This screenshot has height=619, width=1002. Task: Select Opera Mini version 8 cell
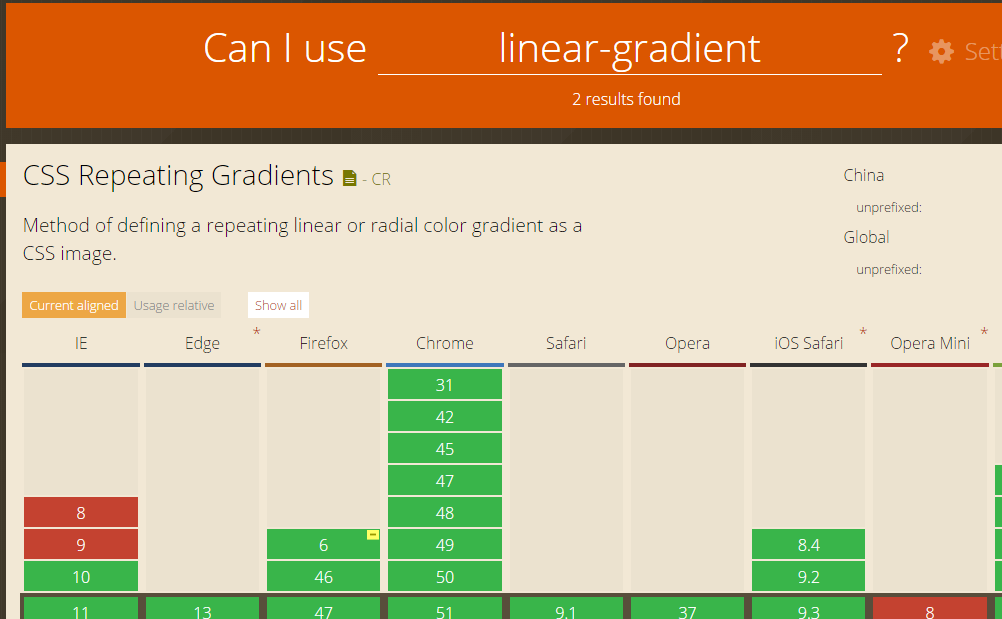(x=930, y=609)
